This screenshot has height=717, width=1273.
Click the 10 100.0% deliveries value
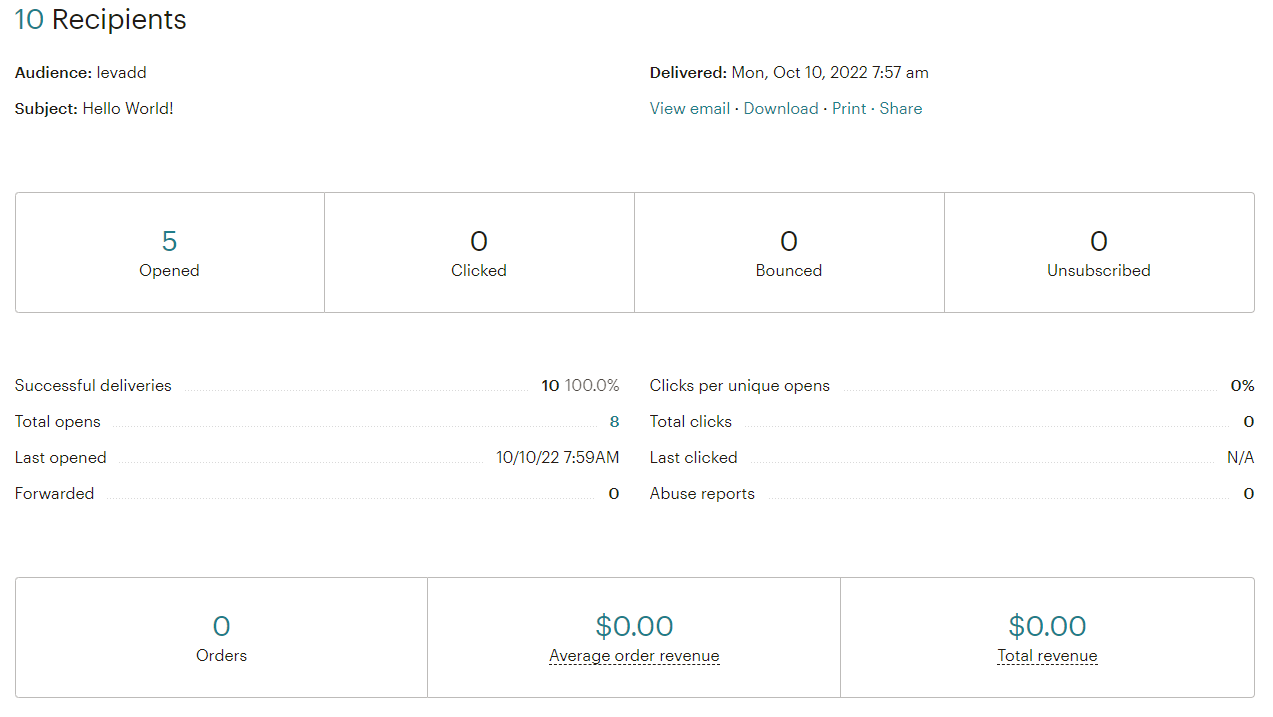point(580,386)
